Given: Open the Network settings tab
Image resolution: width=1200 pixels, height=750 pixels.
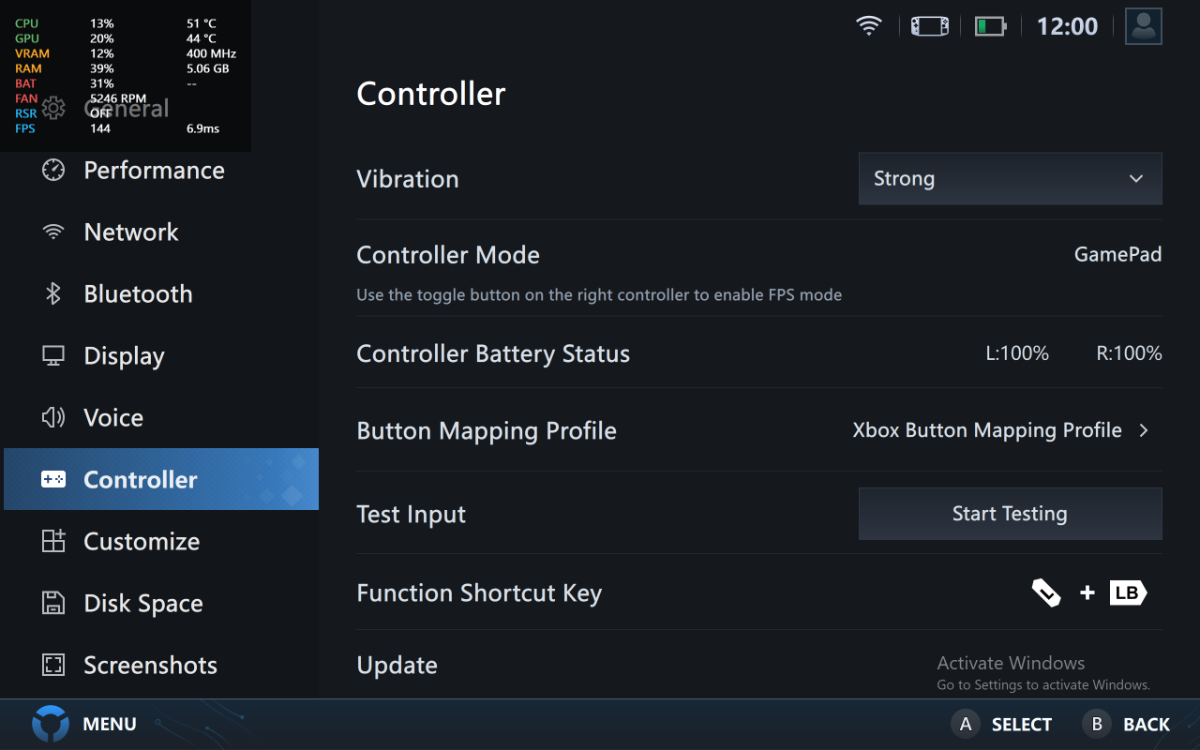Looking at the screenshot, I should point(131,232).
